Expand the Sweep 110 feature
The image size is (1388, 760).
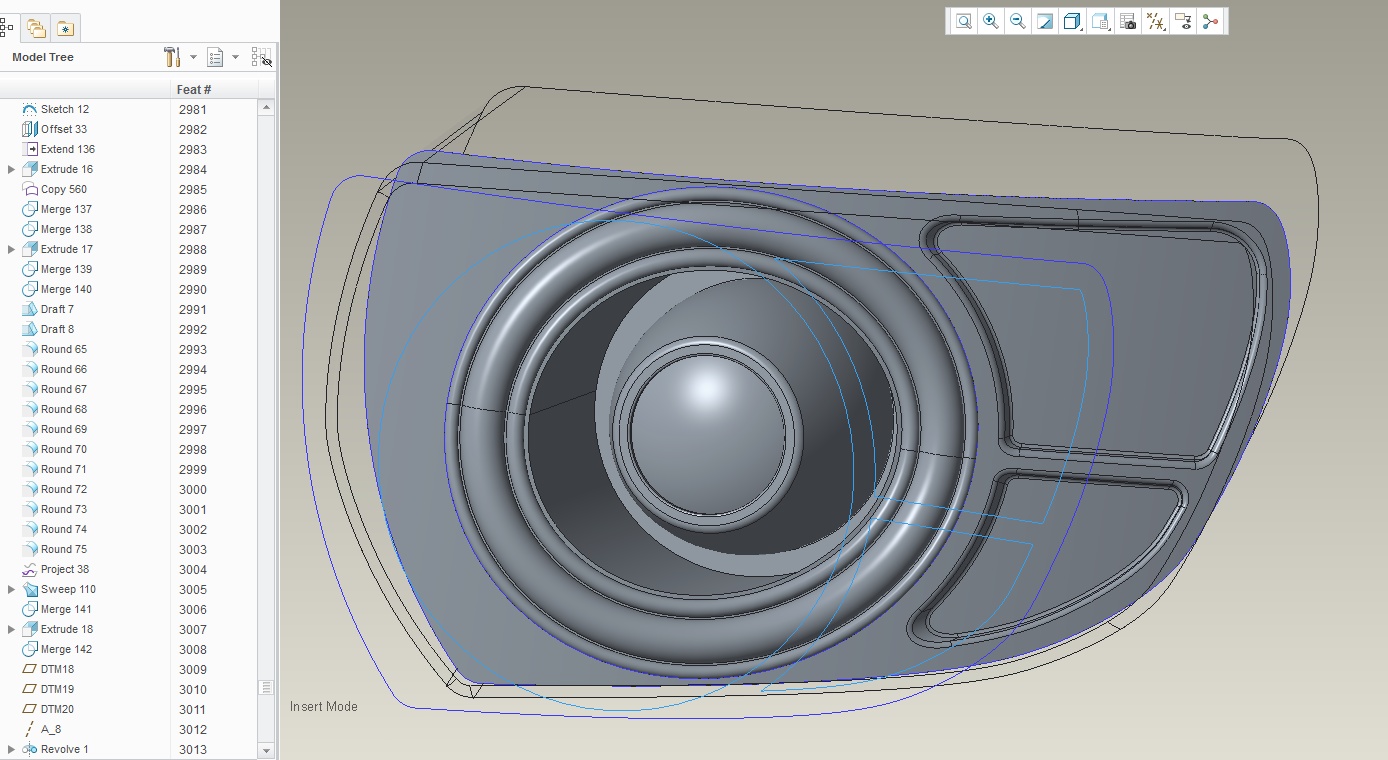11,589
